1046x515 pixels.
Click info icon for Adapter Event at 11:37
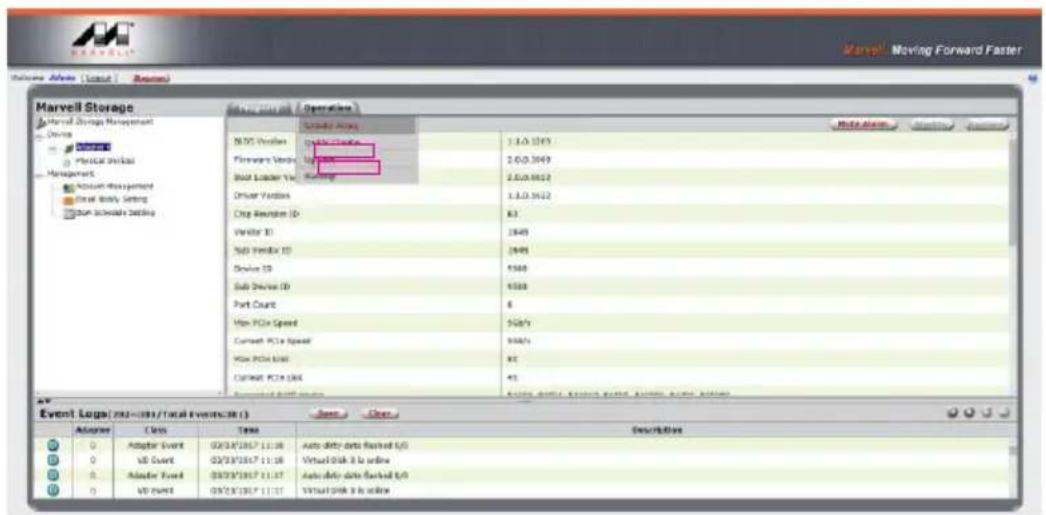click(54, 476)
